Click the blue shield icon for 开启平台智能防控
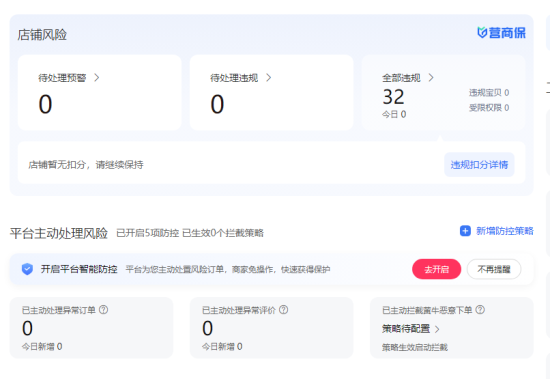 click(x=27, y=269)
